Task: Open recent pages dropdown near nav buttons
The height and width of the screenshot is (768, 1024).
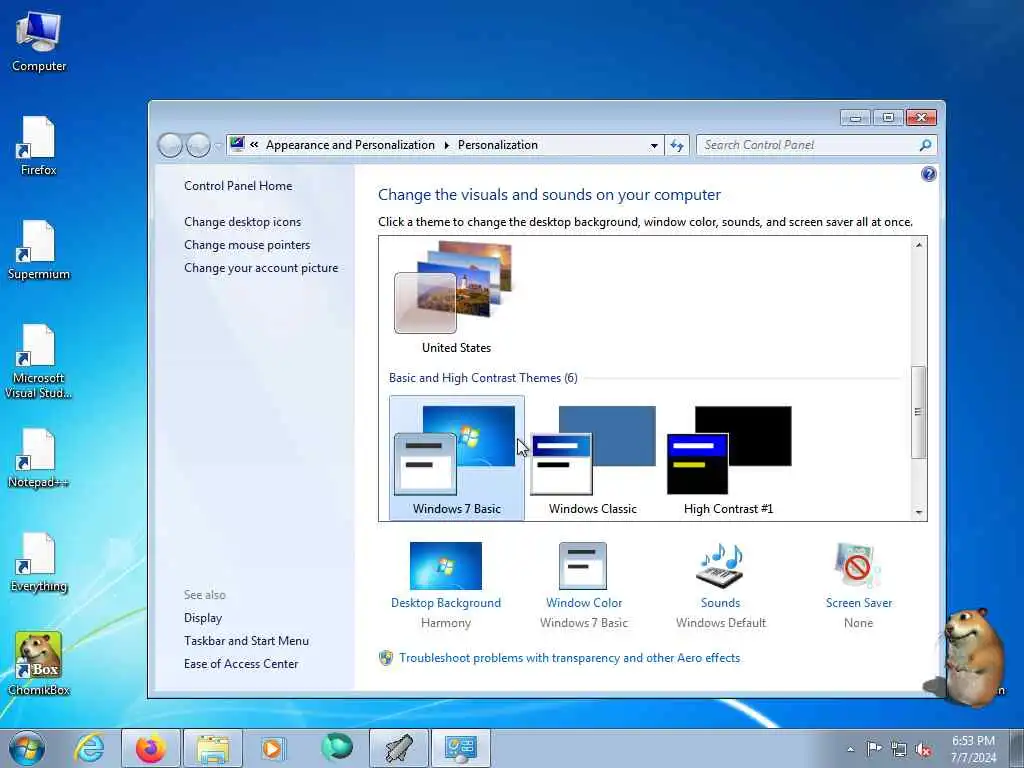Action: (217, 146)
